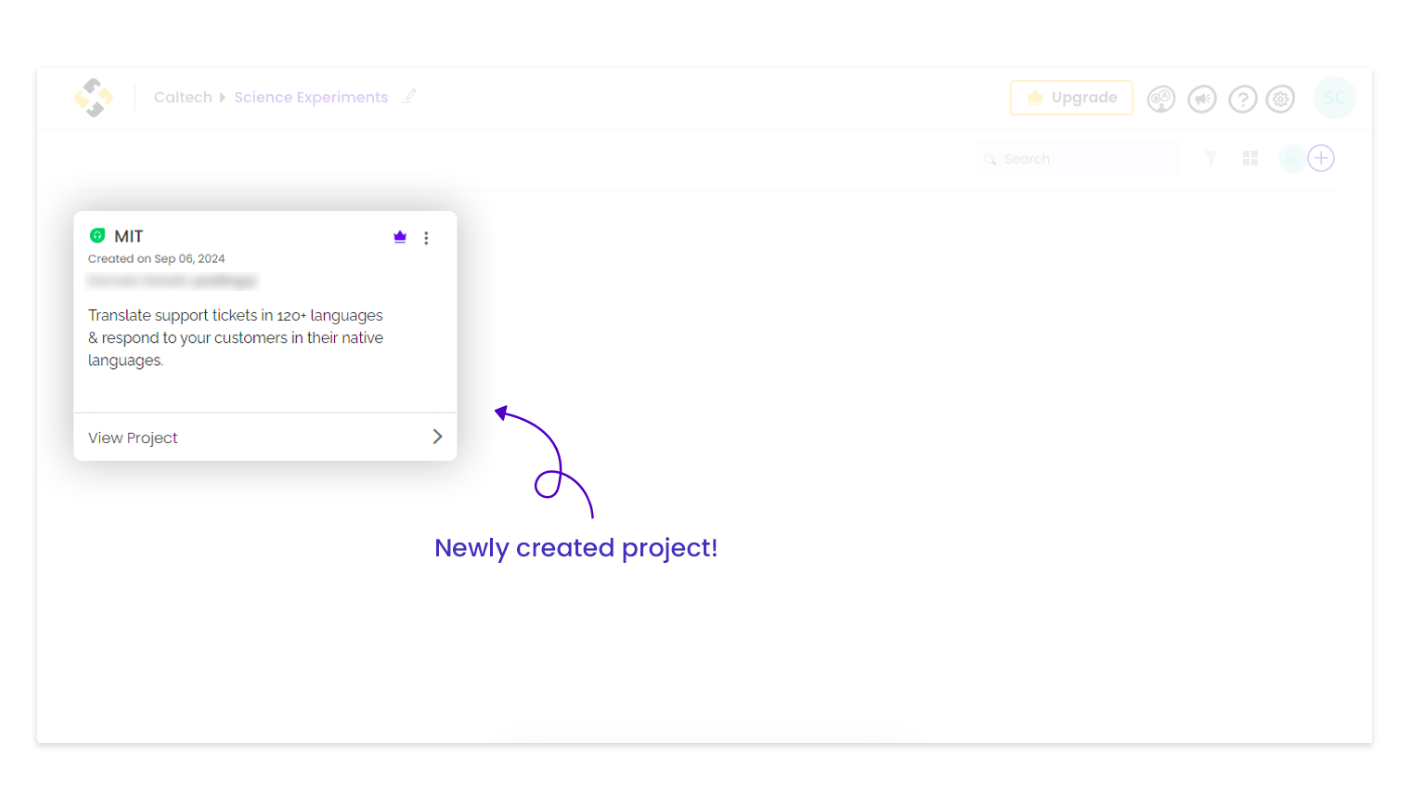Click the small SC member avatar
Image resolution: width=1409 pixels, height=811 pixels.
(x=1293, y=158)
